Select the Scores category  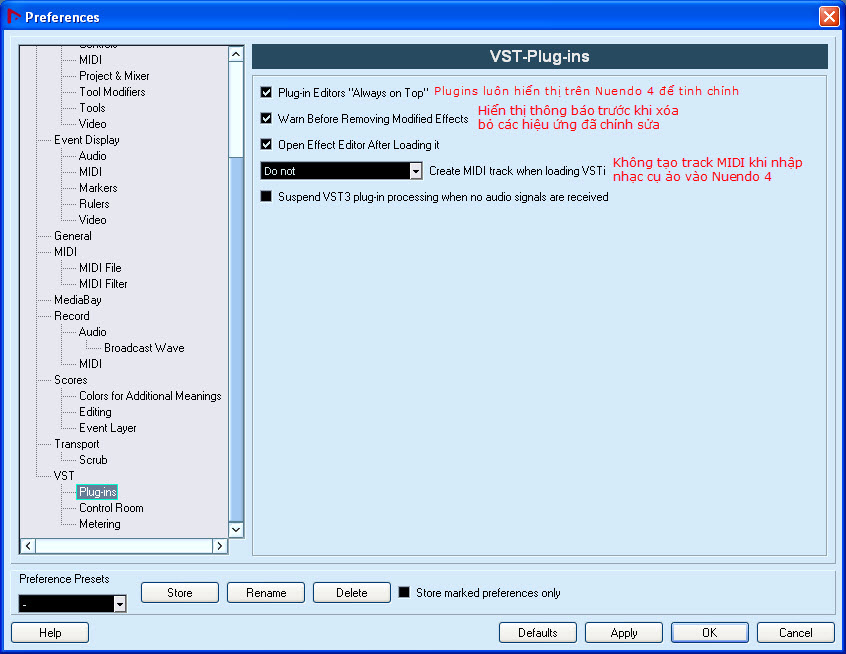(71, 380)
